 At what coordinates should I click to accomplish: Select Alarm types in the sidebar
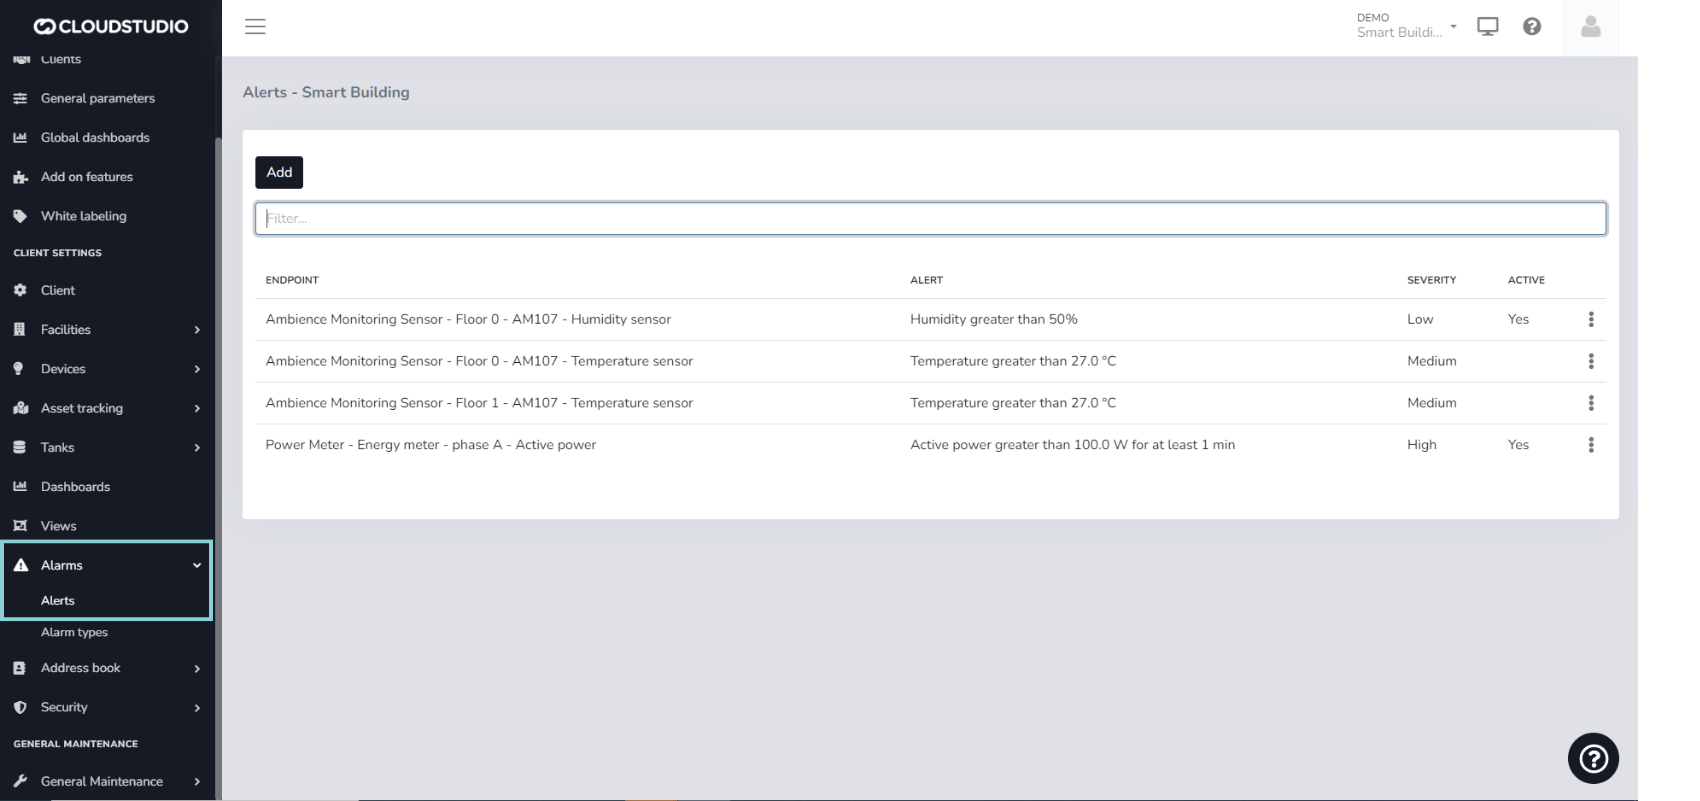74,632
